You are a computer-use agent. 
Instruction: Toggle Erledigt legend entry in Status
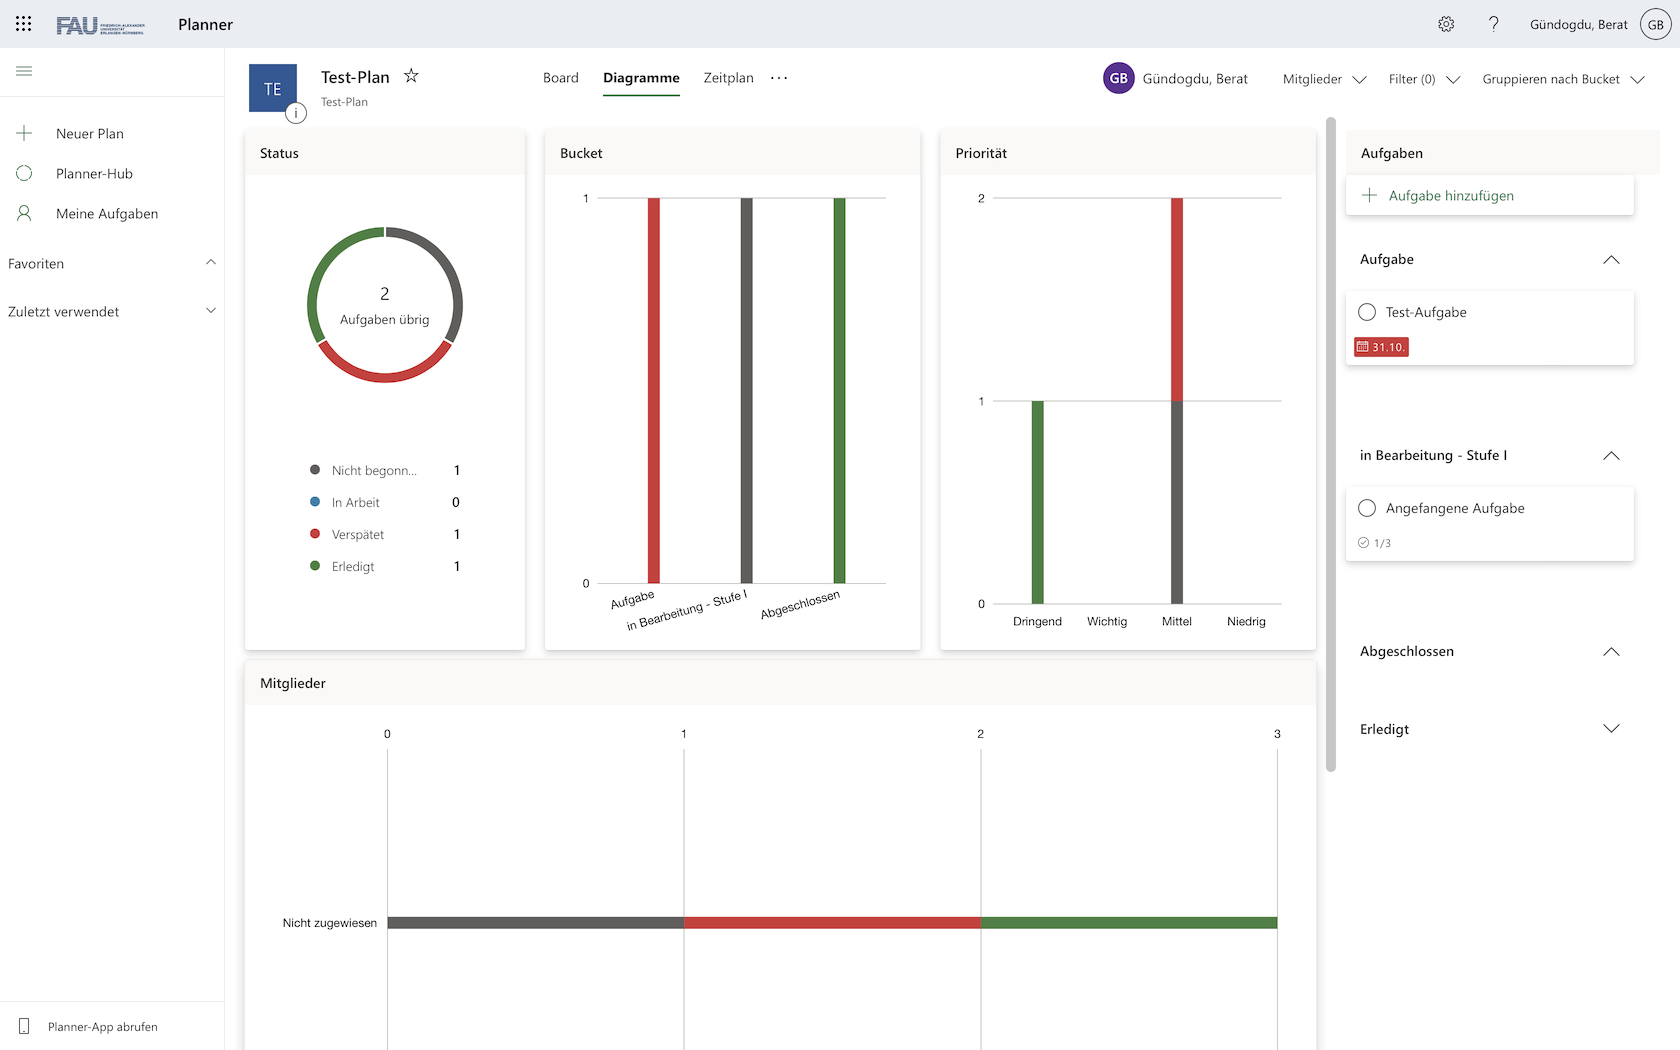[385, 566]
